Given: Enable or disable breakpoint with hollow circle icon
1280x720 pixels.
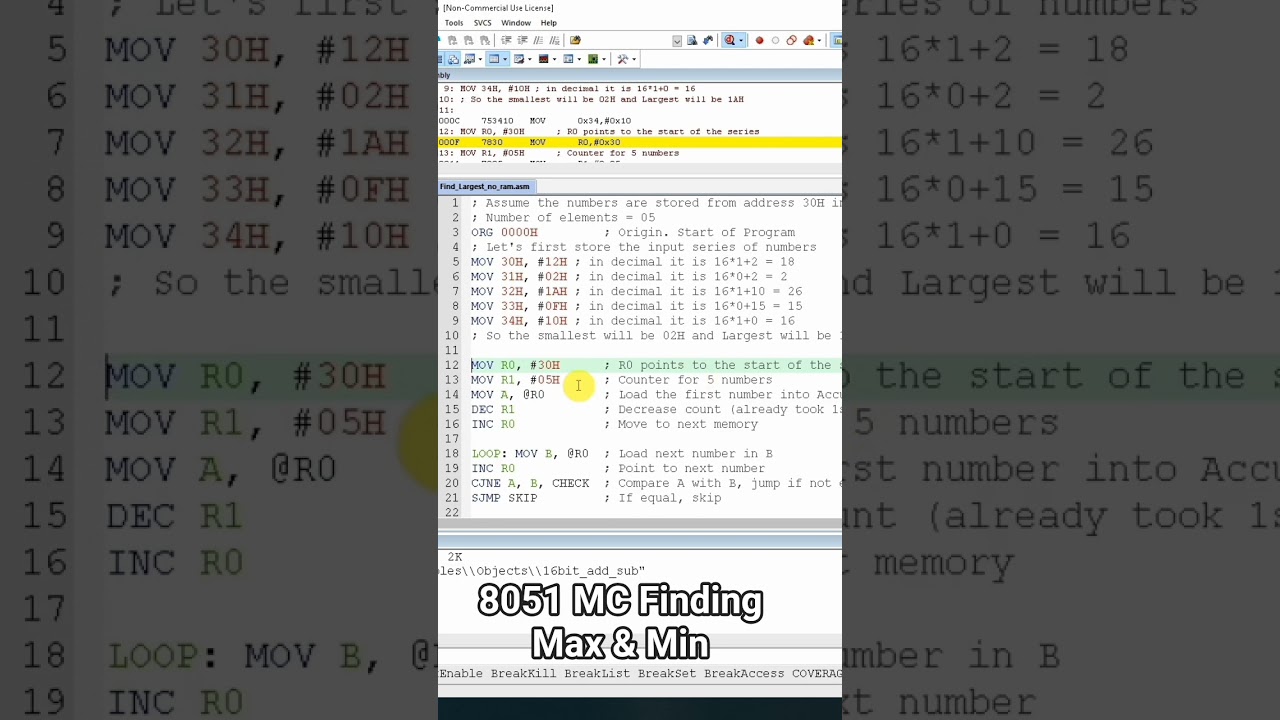Looking at the screenshot, I should 775,40.
